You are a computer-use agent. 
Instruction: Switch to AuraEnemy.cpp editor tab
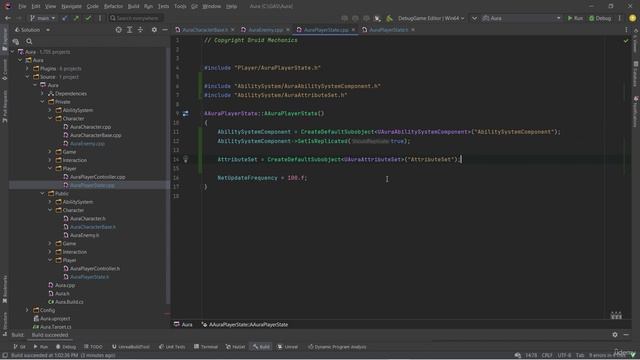pos(265,30)
